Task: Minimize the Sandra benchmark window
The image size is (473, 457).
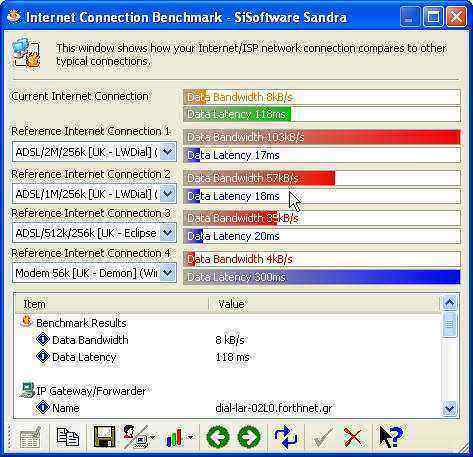Action: [410, 16]
